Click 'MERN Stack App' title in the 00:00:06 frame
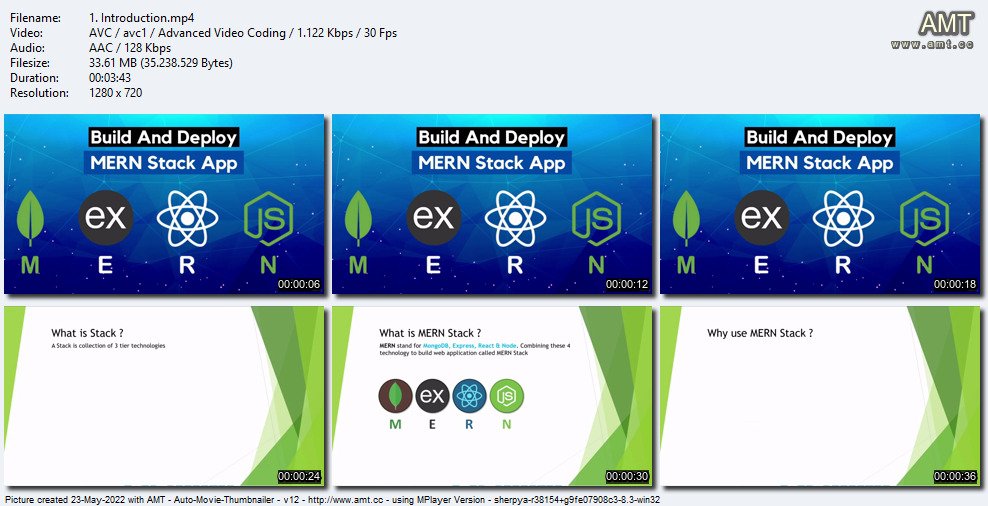This screenshot has width=988, height=506. [x=163, y=163]
